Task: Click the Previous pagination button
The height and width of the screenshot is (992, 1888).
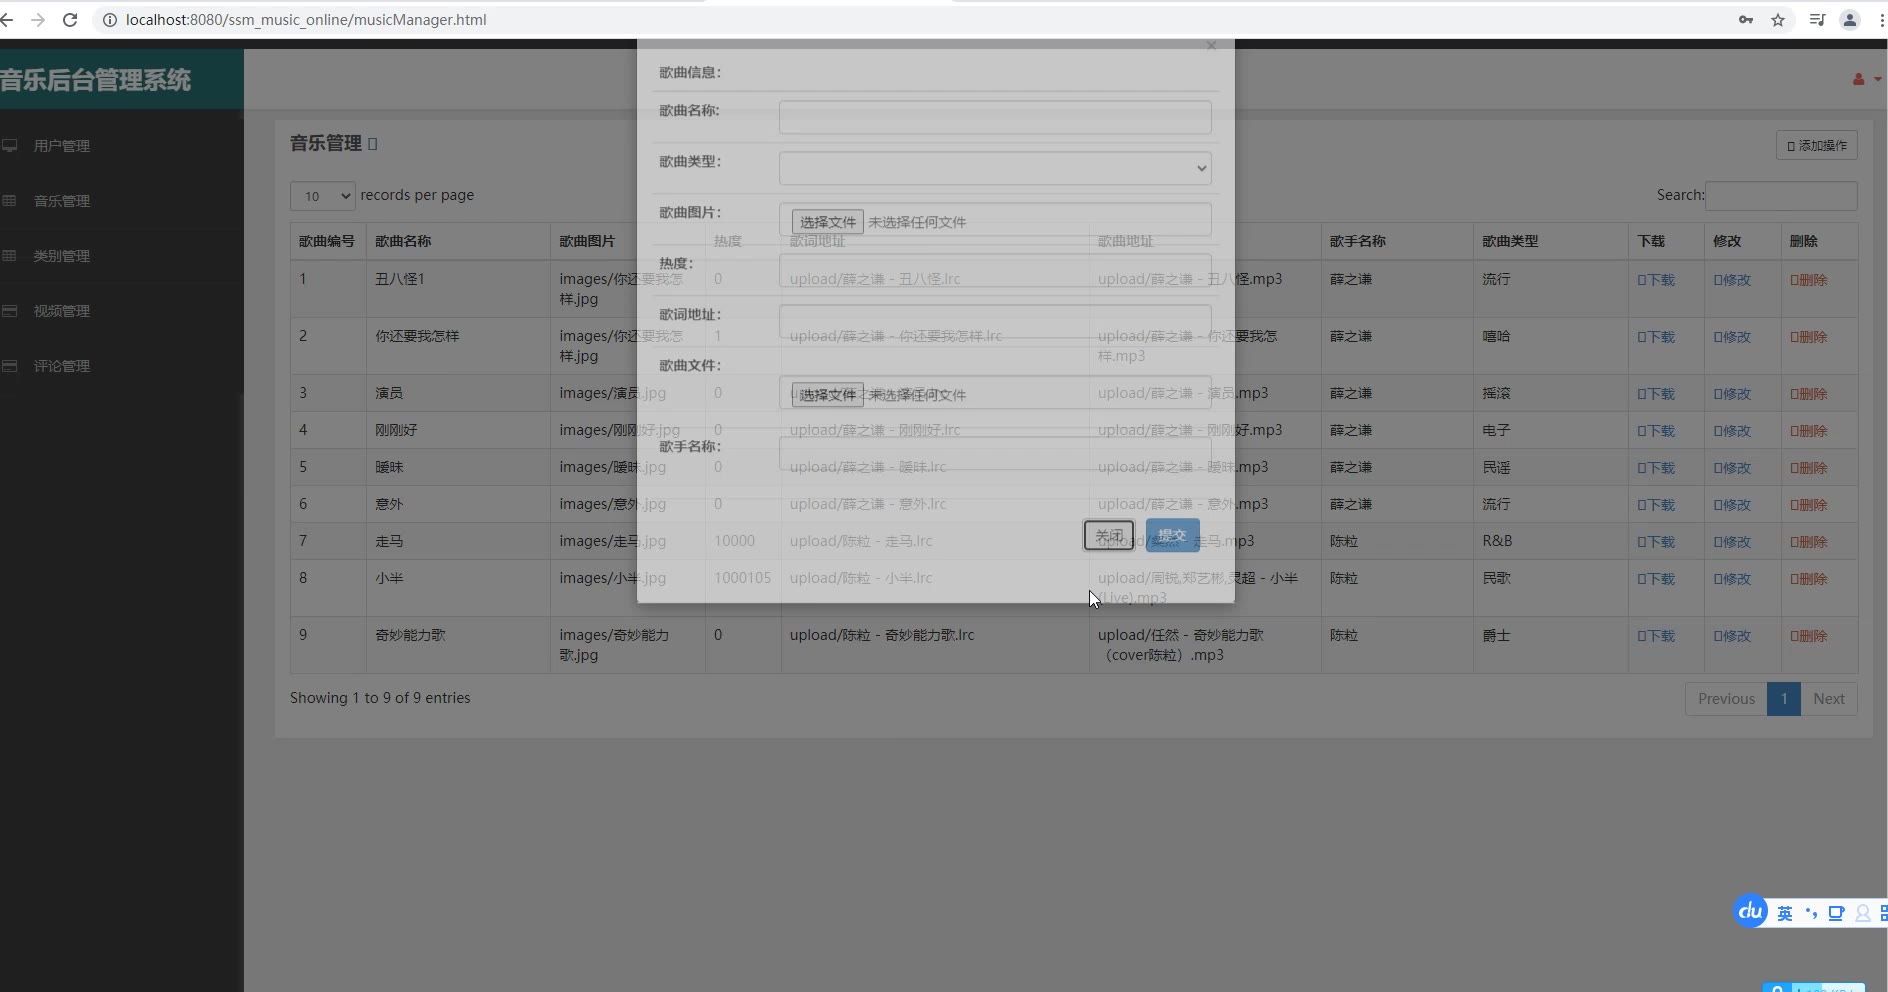Action: [x=1726, y=699]
